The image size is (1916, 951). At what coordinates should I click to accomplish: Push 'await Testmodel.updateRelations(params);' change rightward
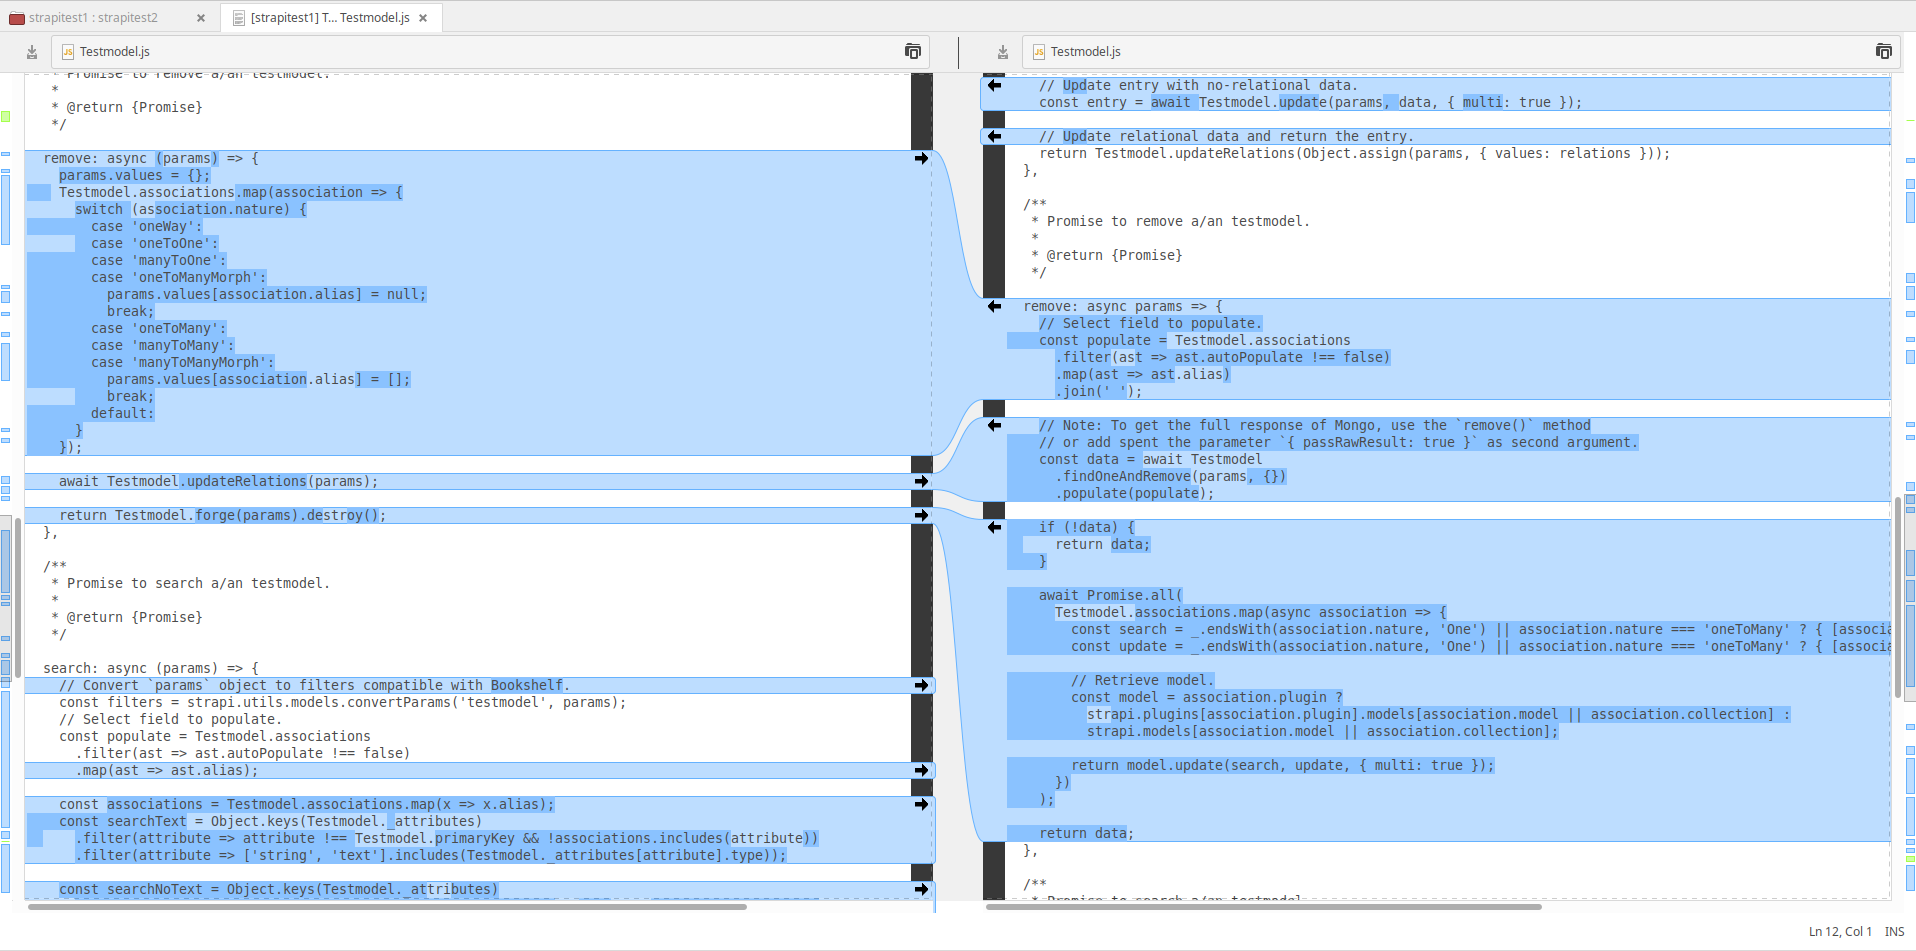tap(921, 481)
